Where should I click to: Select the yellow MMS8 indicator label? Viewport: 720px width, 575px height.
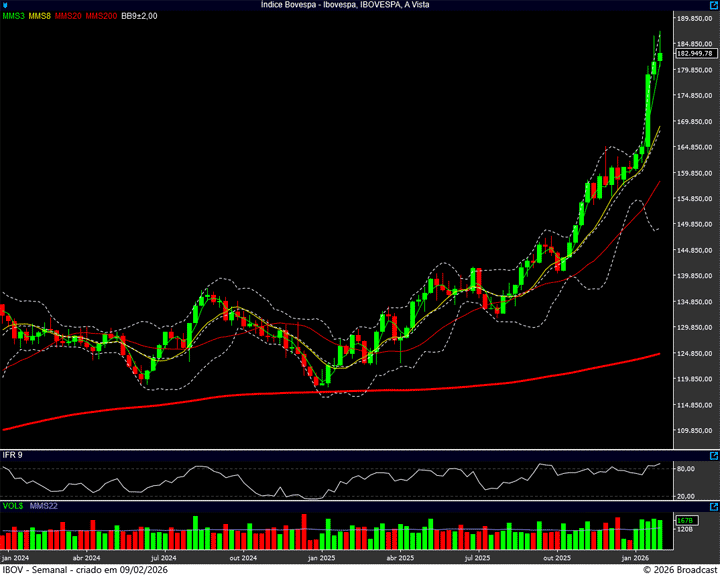point(40,17)
